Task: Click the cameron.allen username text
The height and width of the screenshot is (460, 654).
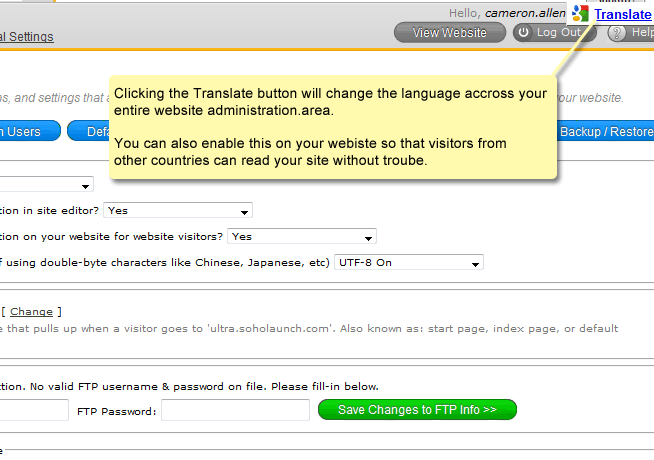Action: [525, 13]
